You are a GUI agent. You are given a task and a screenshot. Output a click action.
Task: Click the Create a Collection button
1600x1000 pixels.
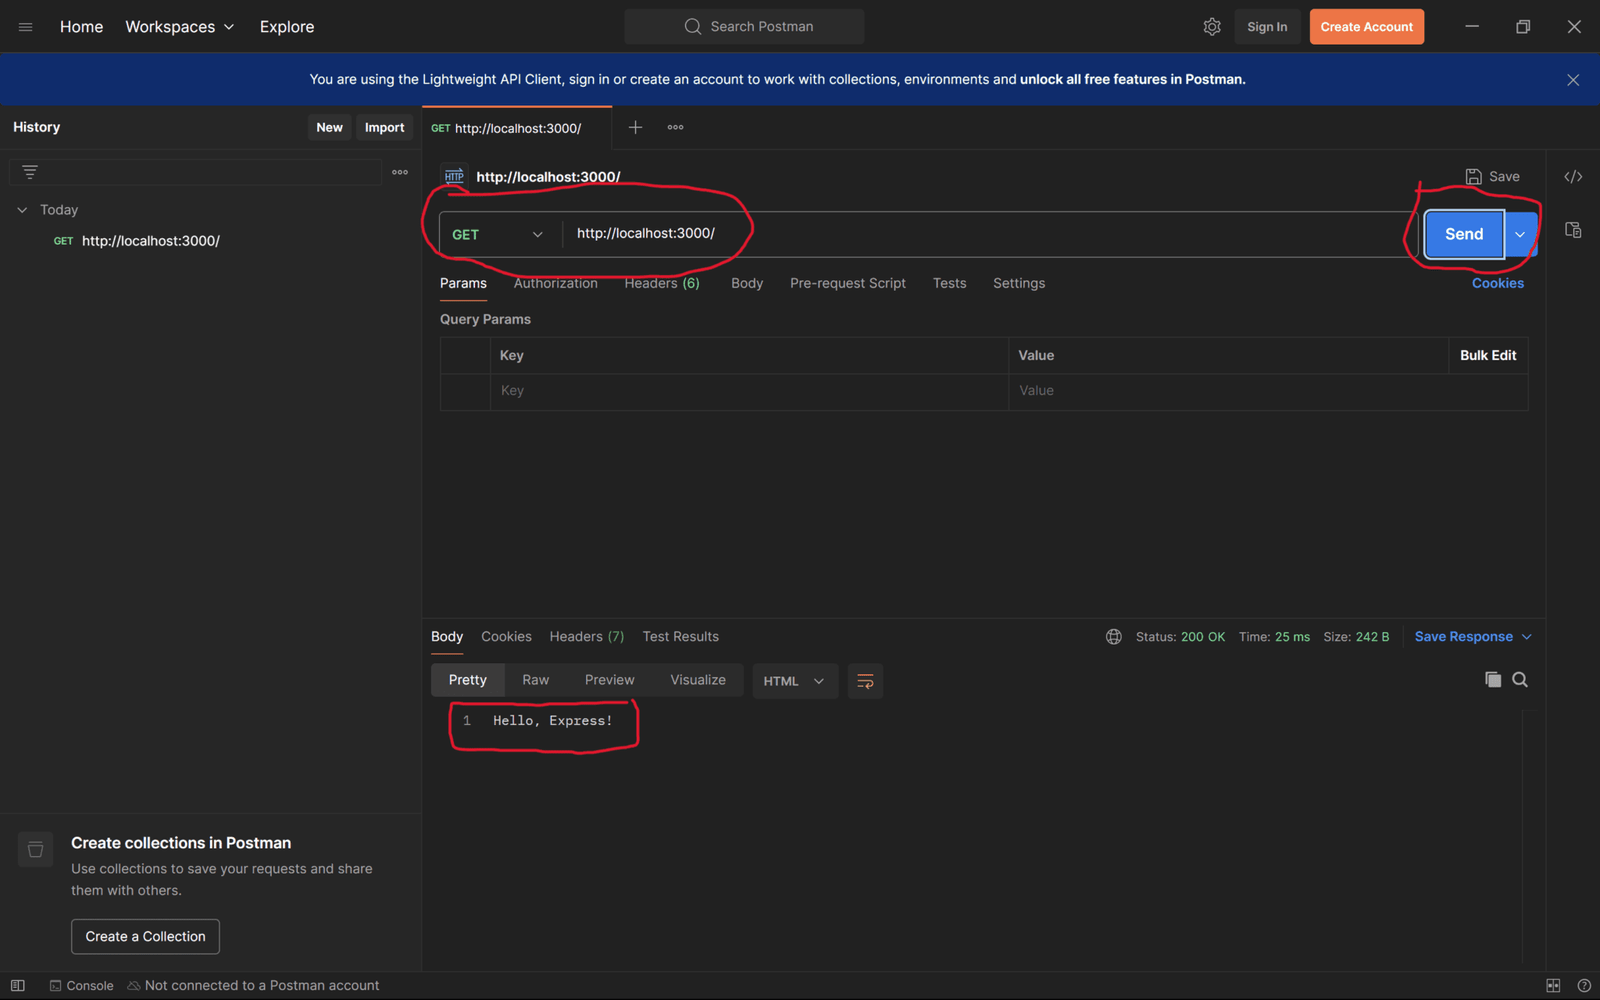coord(145,936)
